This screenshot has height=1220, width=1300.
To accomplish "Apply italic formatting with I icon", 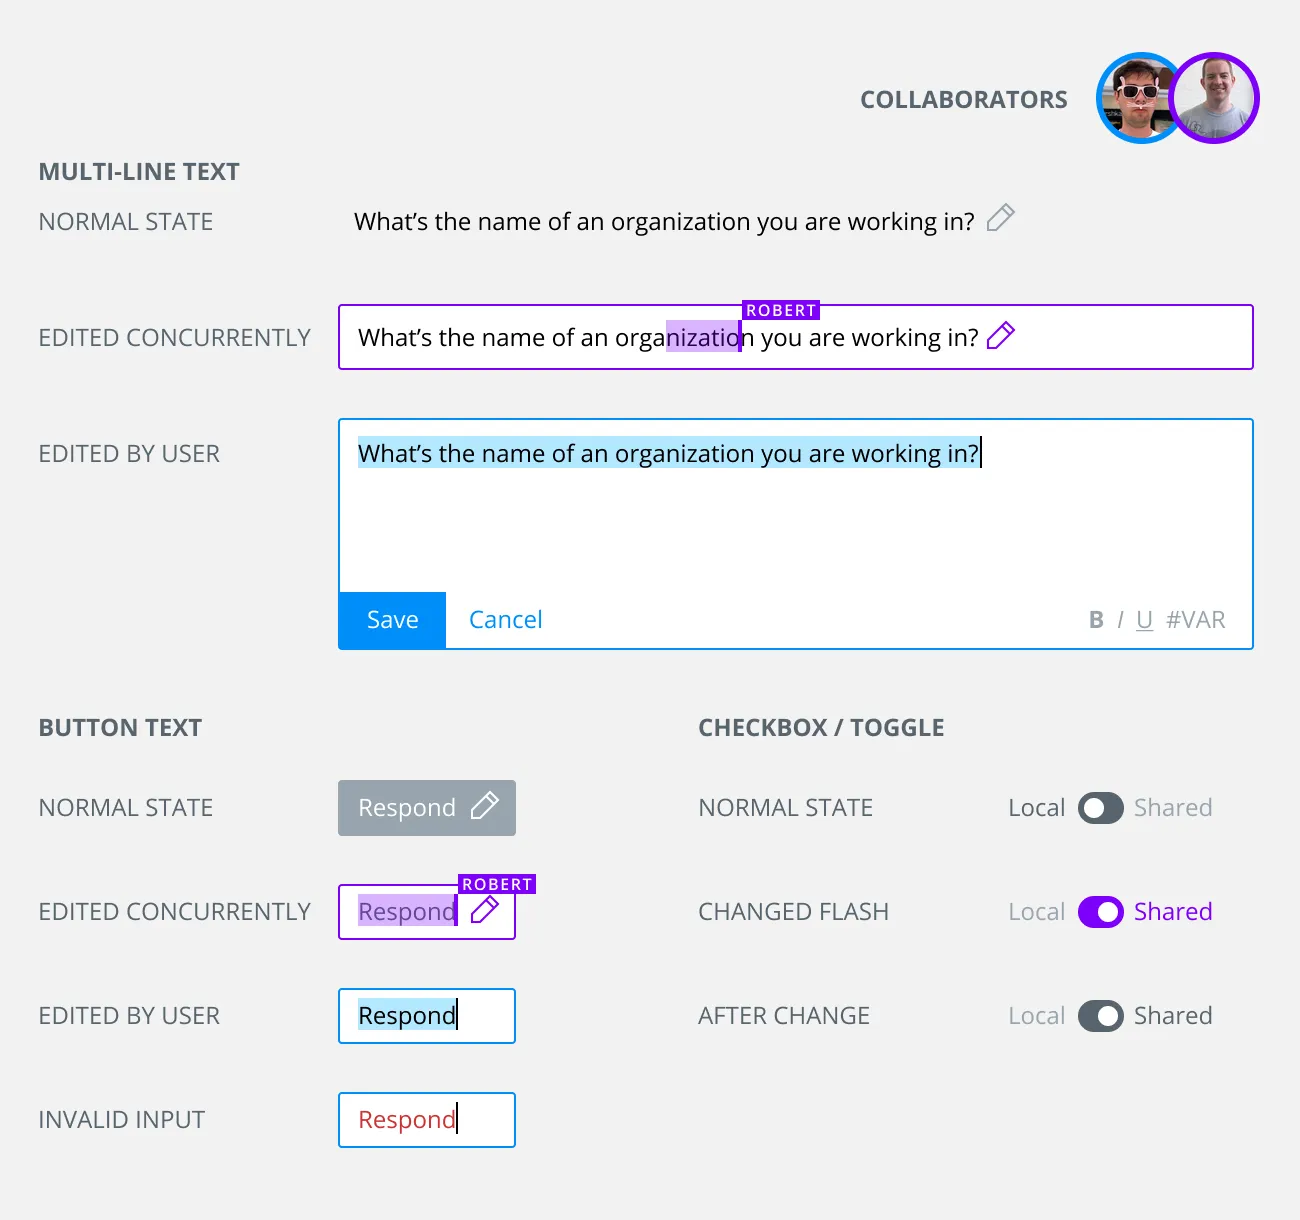I will click(x=1121, y=620).
